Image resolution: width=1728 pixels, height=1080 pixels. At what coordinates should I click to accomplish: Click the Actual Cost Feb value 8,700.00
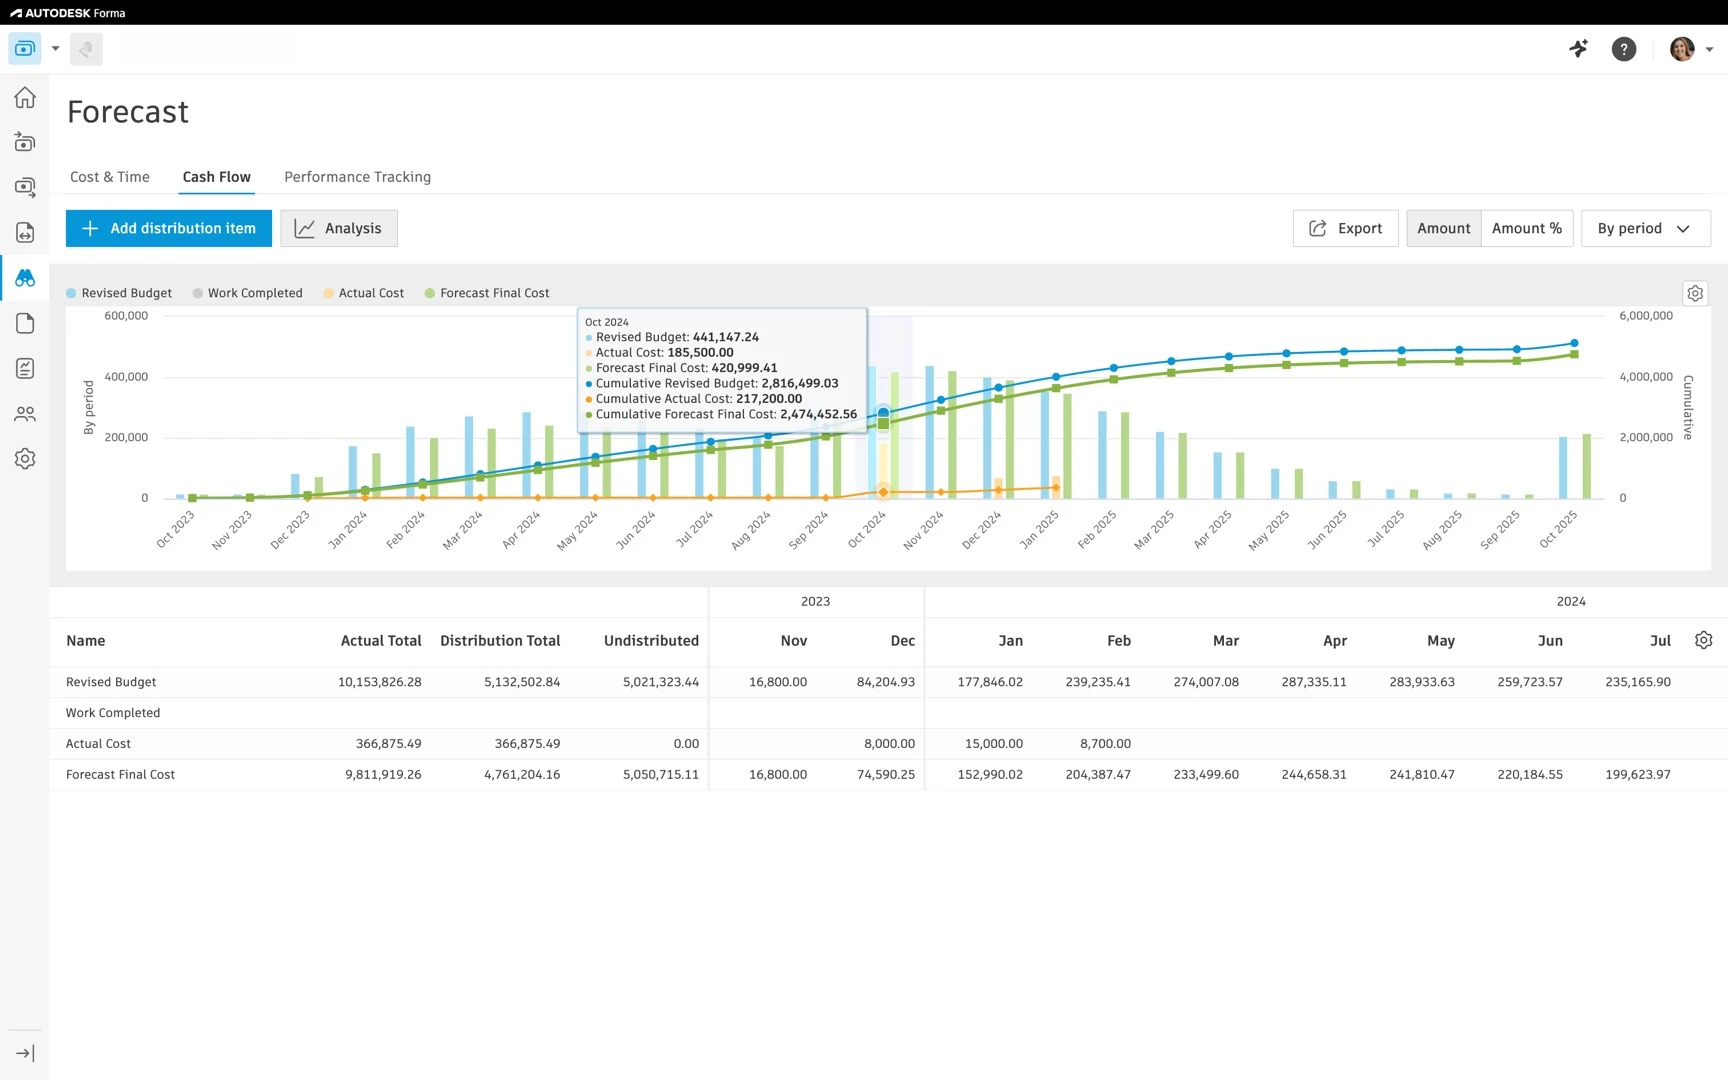[x=1105, y=744]
